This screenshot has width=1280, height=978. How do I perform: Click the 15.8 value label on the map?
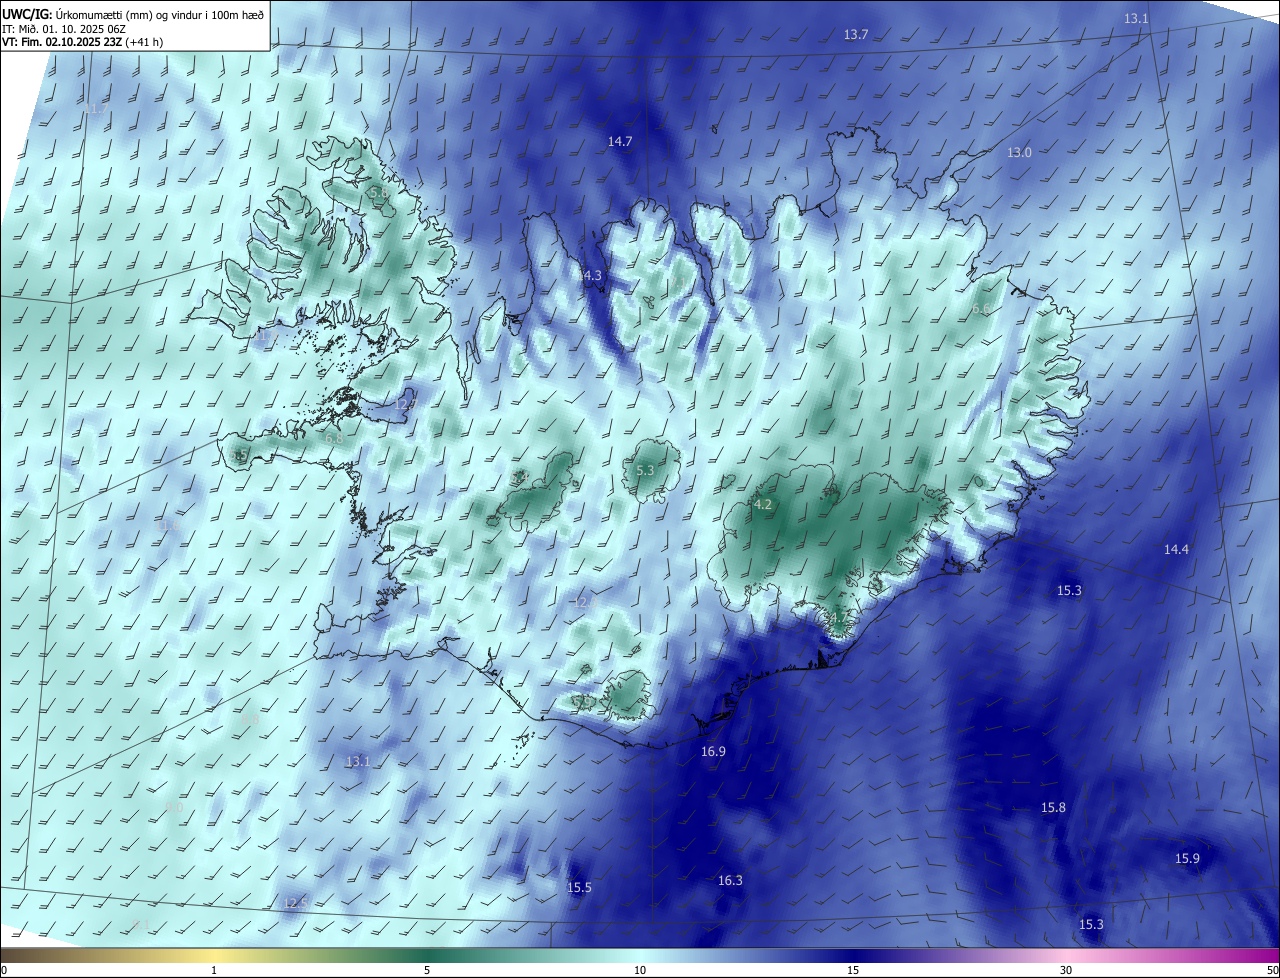point(1053,808)
